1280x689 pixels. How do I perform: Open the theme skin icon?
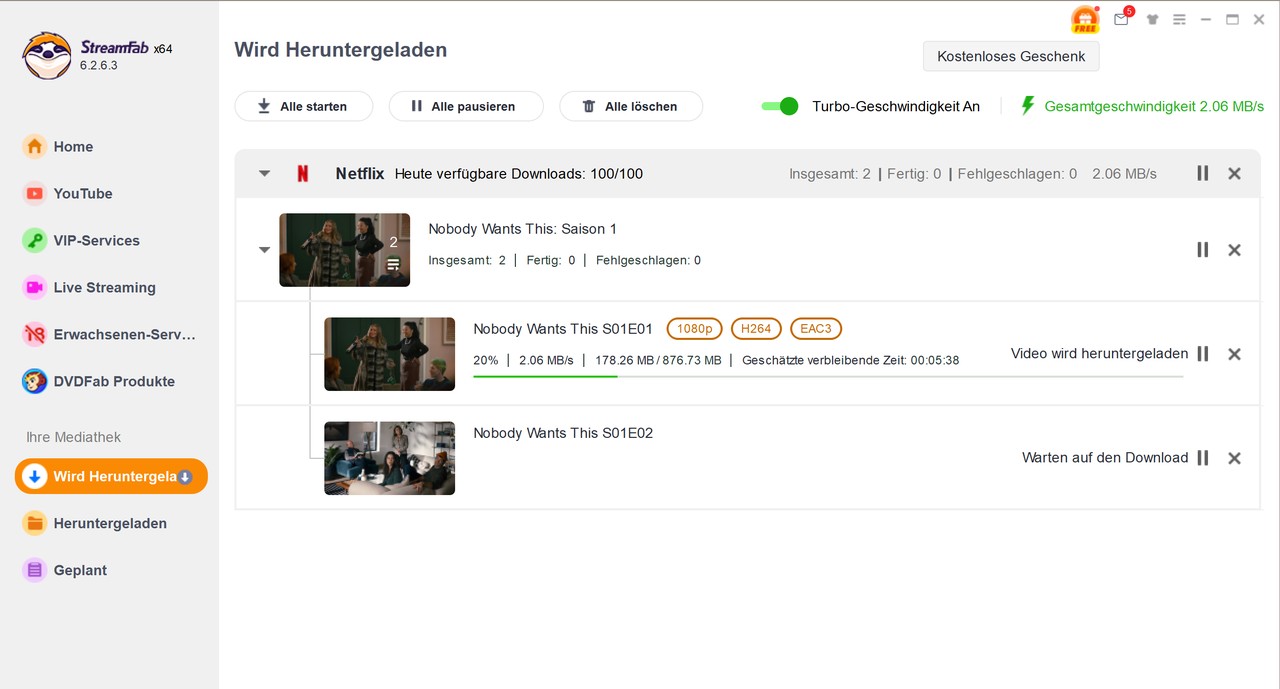pos(1152,19)
